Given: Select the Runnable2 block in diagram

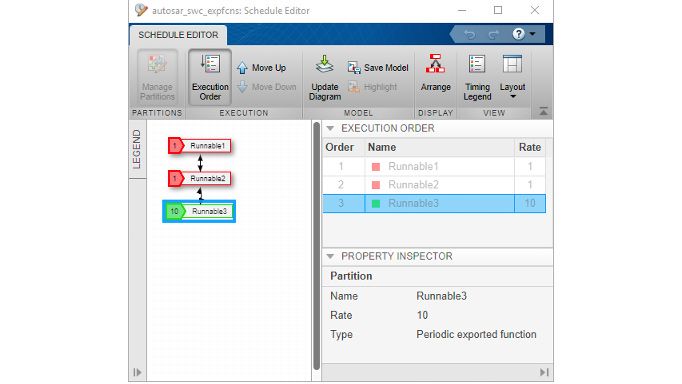Looking at the screenshot, I should [x=200, y=178].
